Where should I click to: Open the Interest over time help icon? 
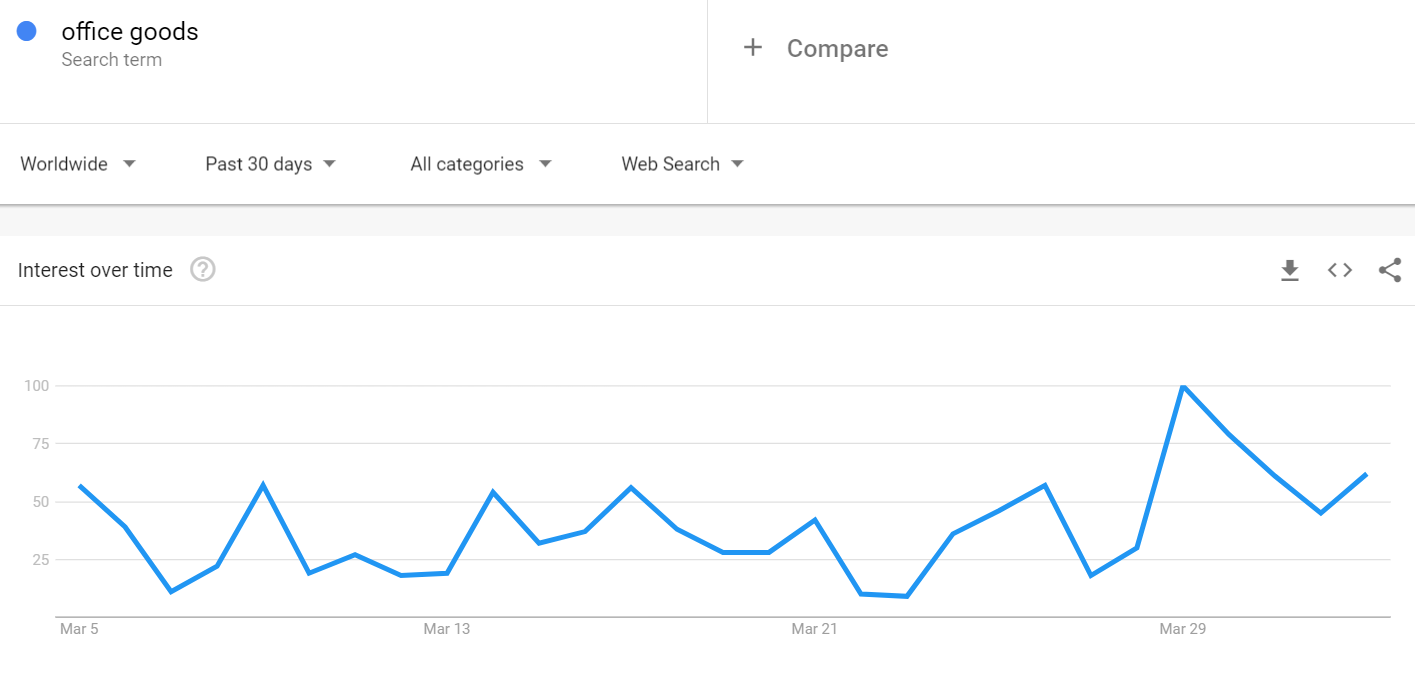pos(203,269)
